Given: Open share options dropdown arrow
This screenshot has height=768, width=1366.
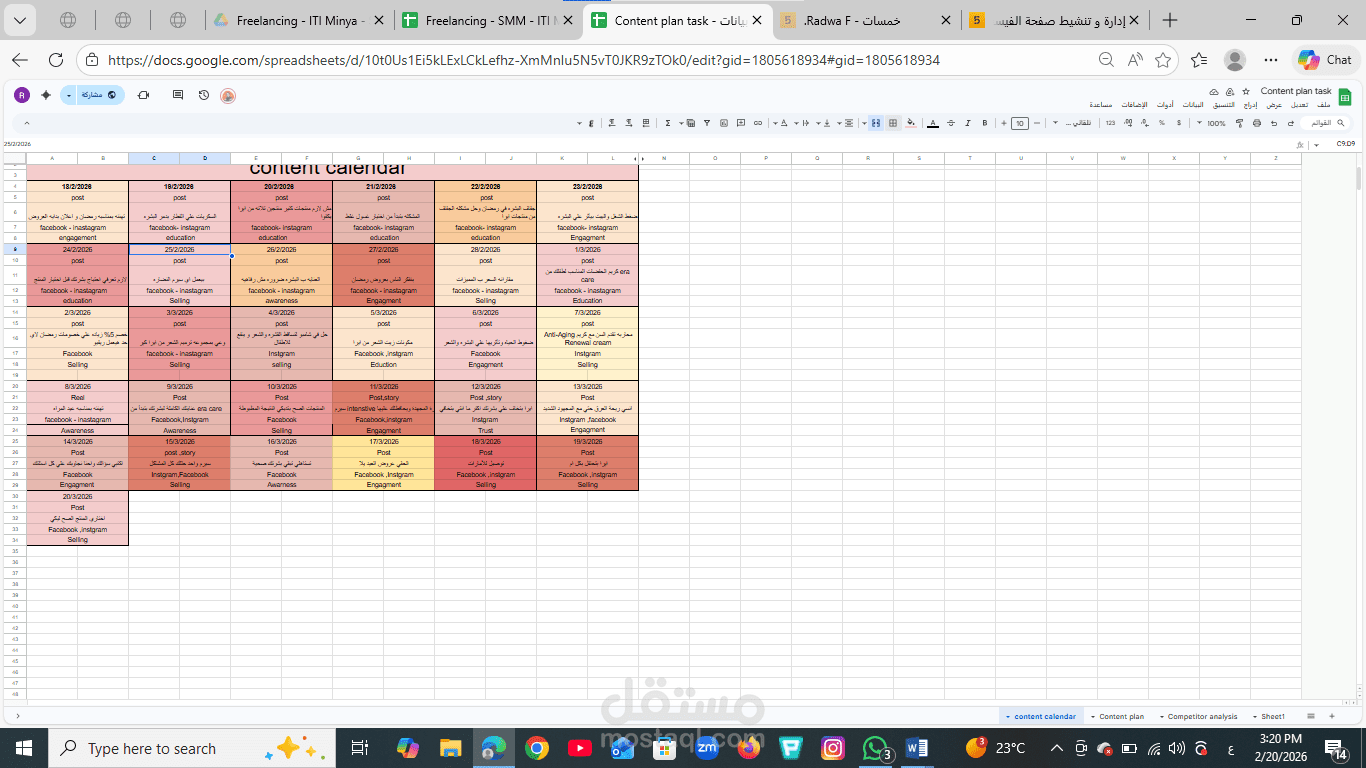Looking at the screenshot, I should pyautogui.click(x=68, y=95).
